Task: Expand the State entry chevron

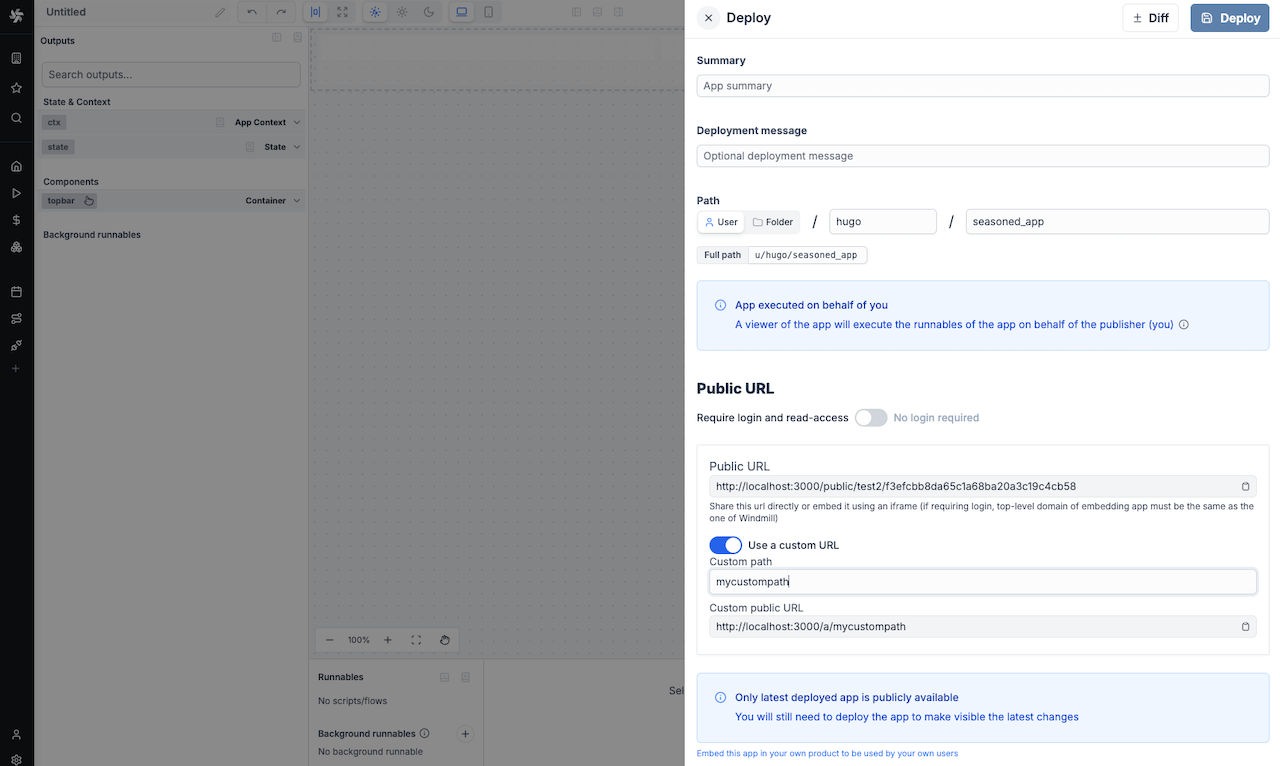Action: pos(297,147)
